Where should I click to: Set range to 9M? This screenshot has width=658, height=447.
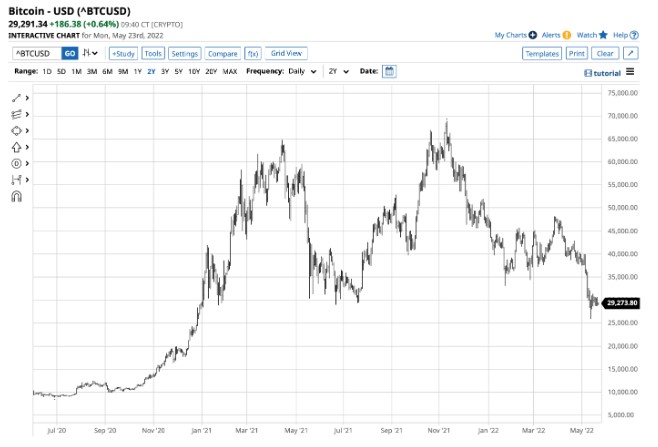coord(123,71)
